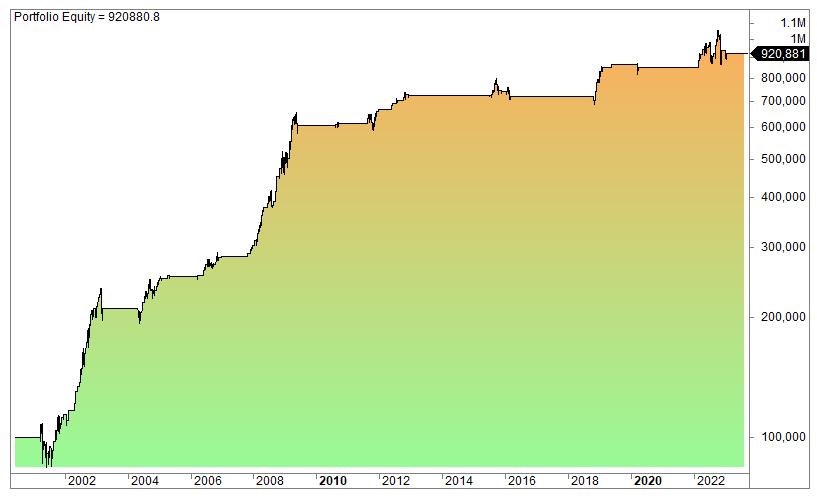
Task: Click the 200,000 y-axis label
Action: pyautogui.click(x=783, y=317)
